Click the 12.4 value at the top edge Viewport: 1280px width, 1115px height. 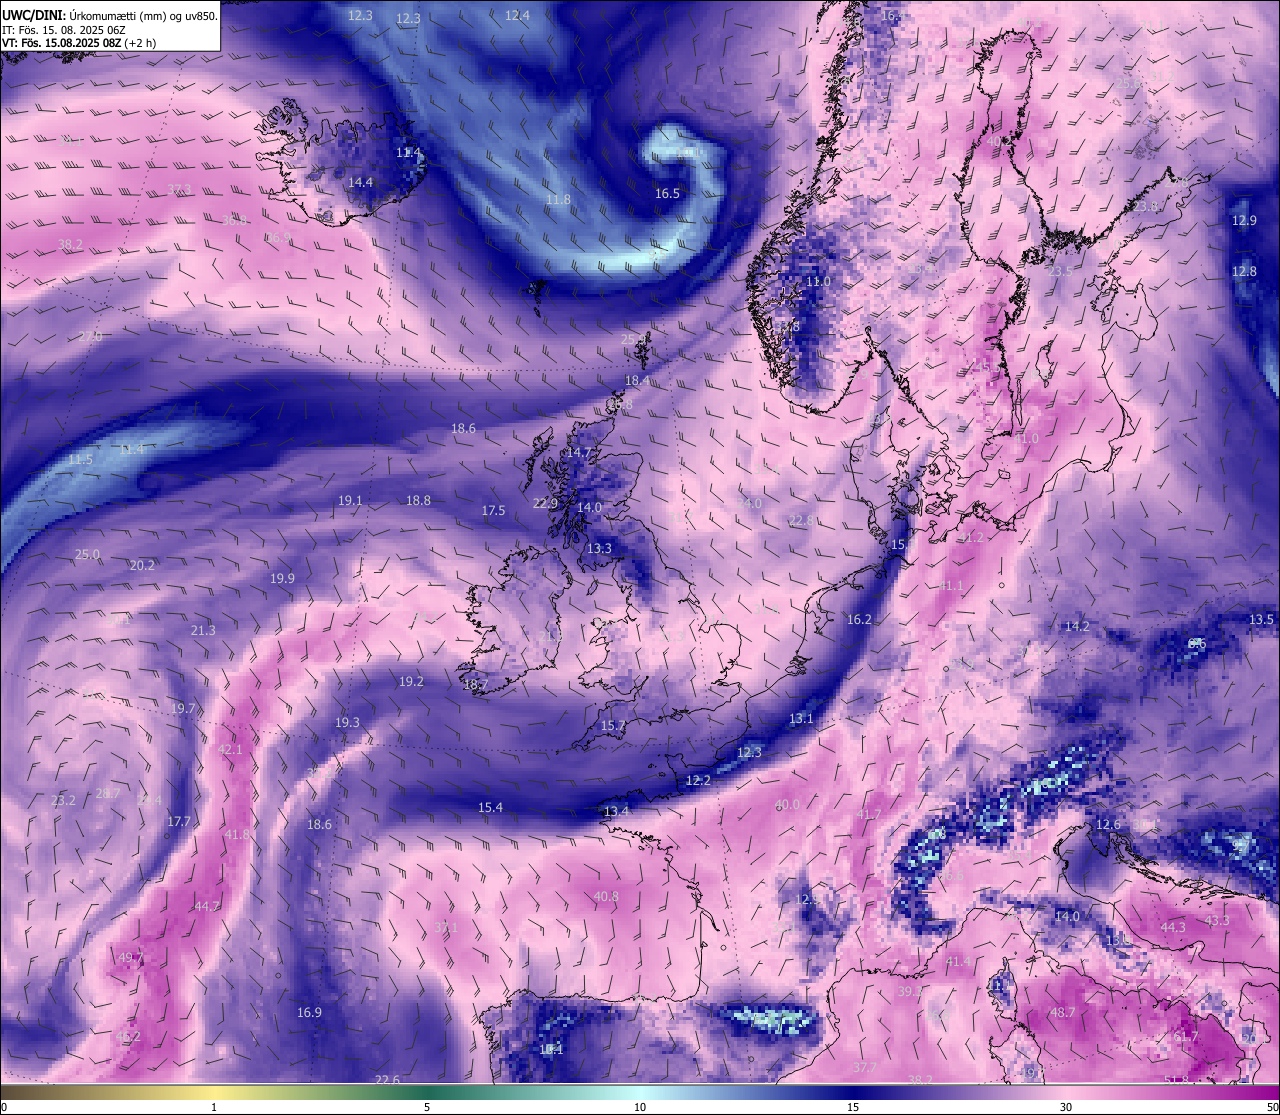click(x=517, y=15)
